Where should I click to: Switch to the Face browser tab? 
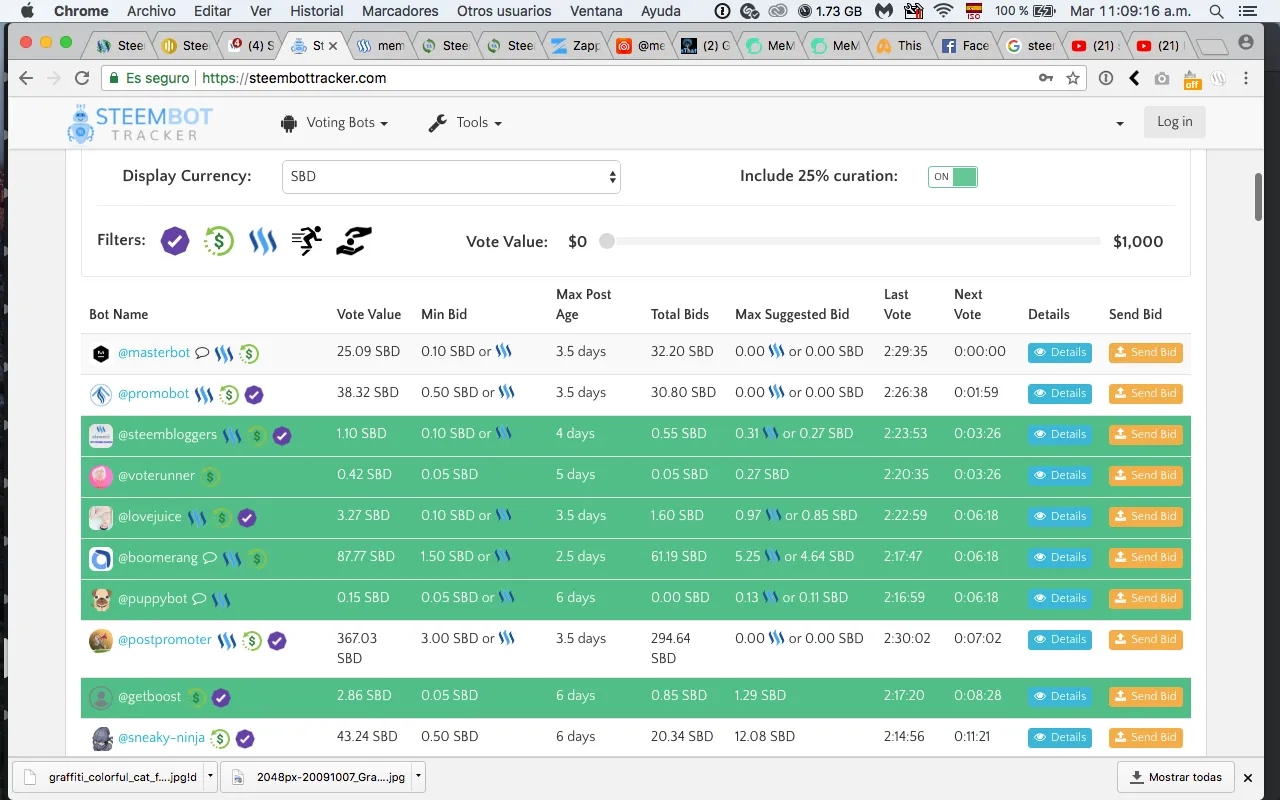click(x=966, y=46)
